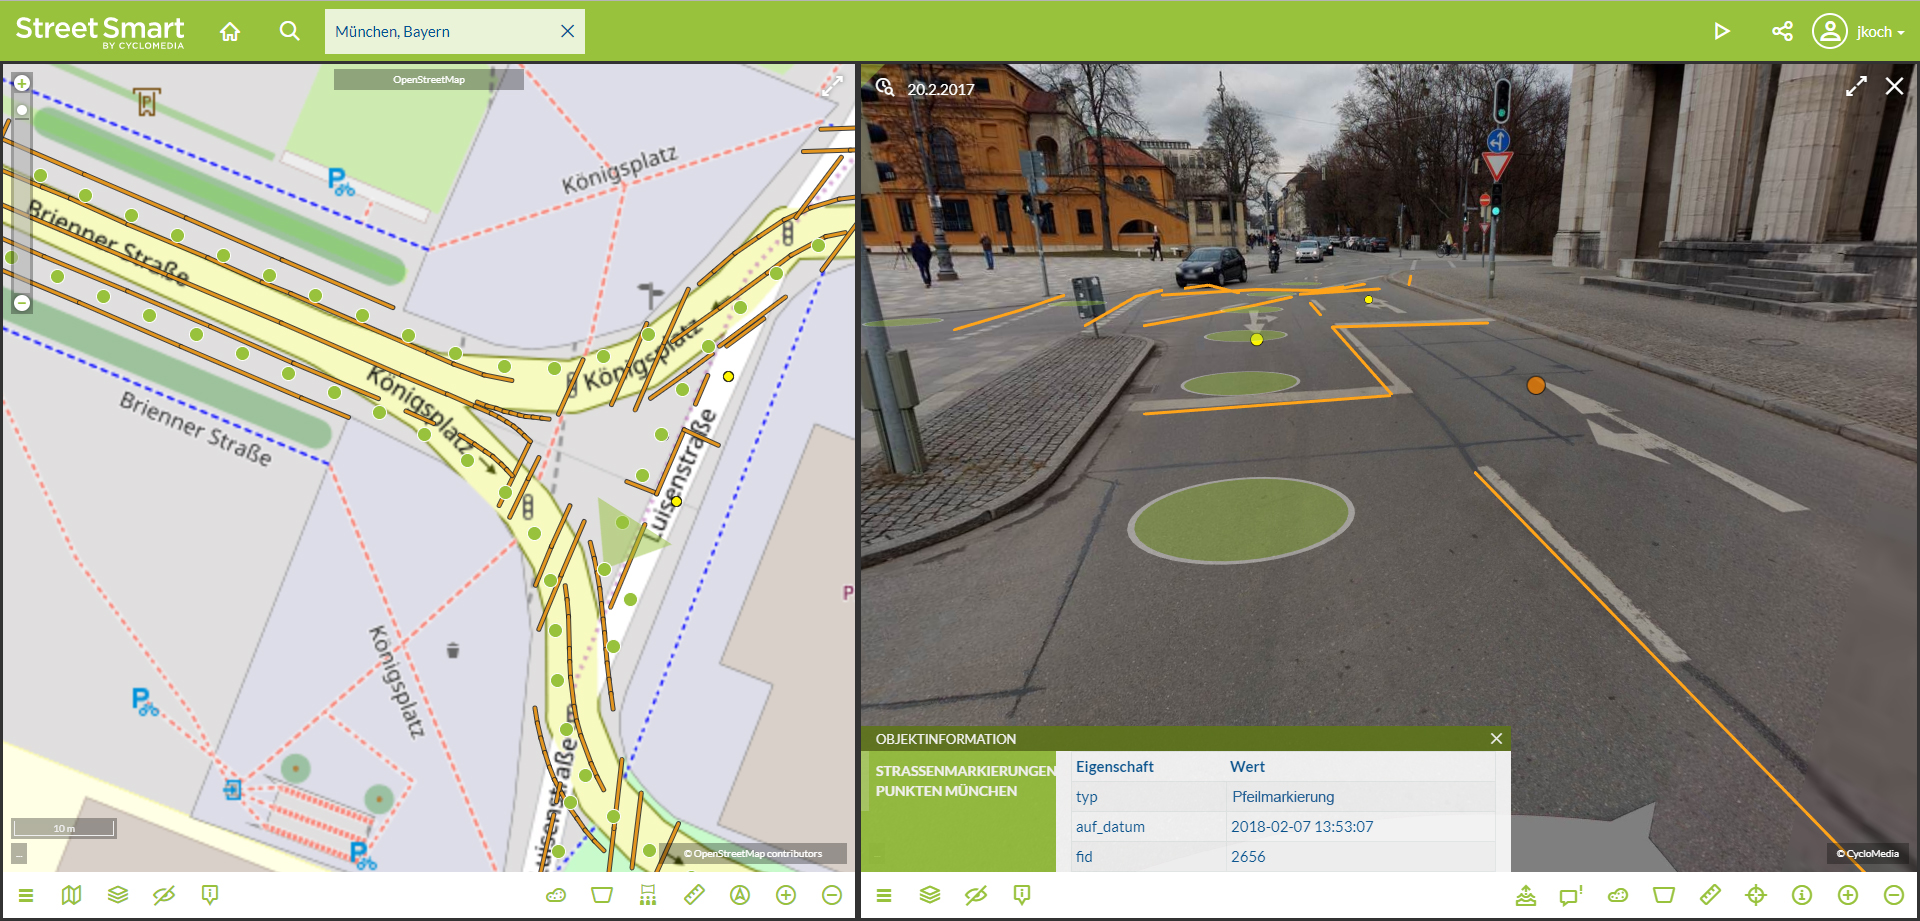Open the basemap selector map icon
The image size is (1920, 921).
71,895
